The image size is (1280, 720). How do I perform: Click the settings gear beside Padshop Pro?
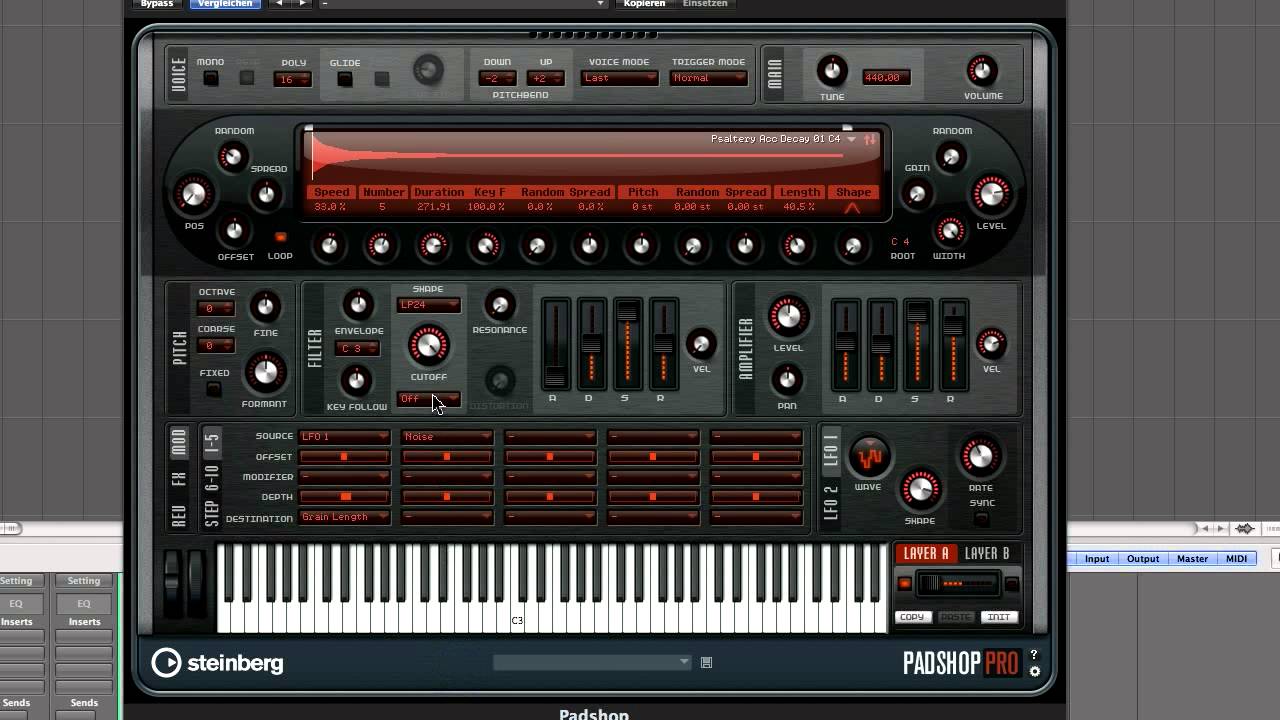(x=1035, y=672)
